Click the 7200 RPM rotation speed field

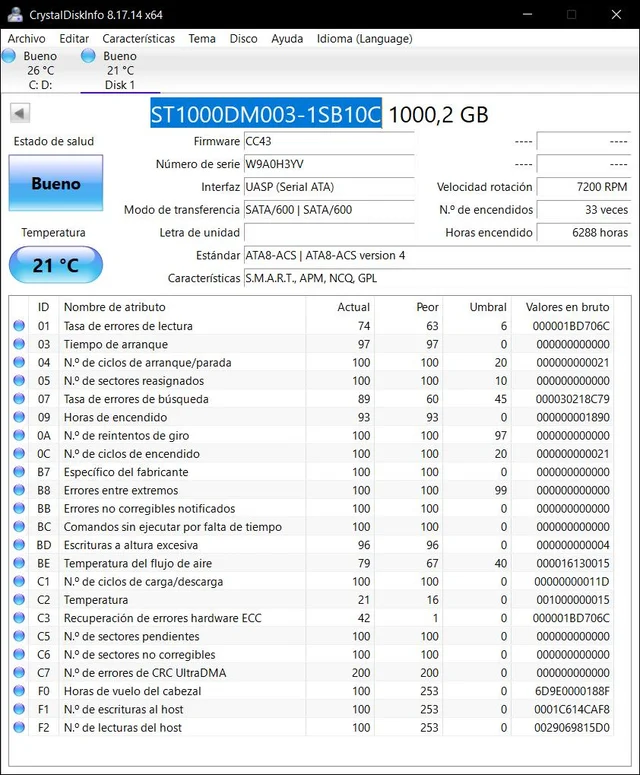584,187
